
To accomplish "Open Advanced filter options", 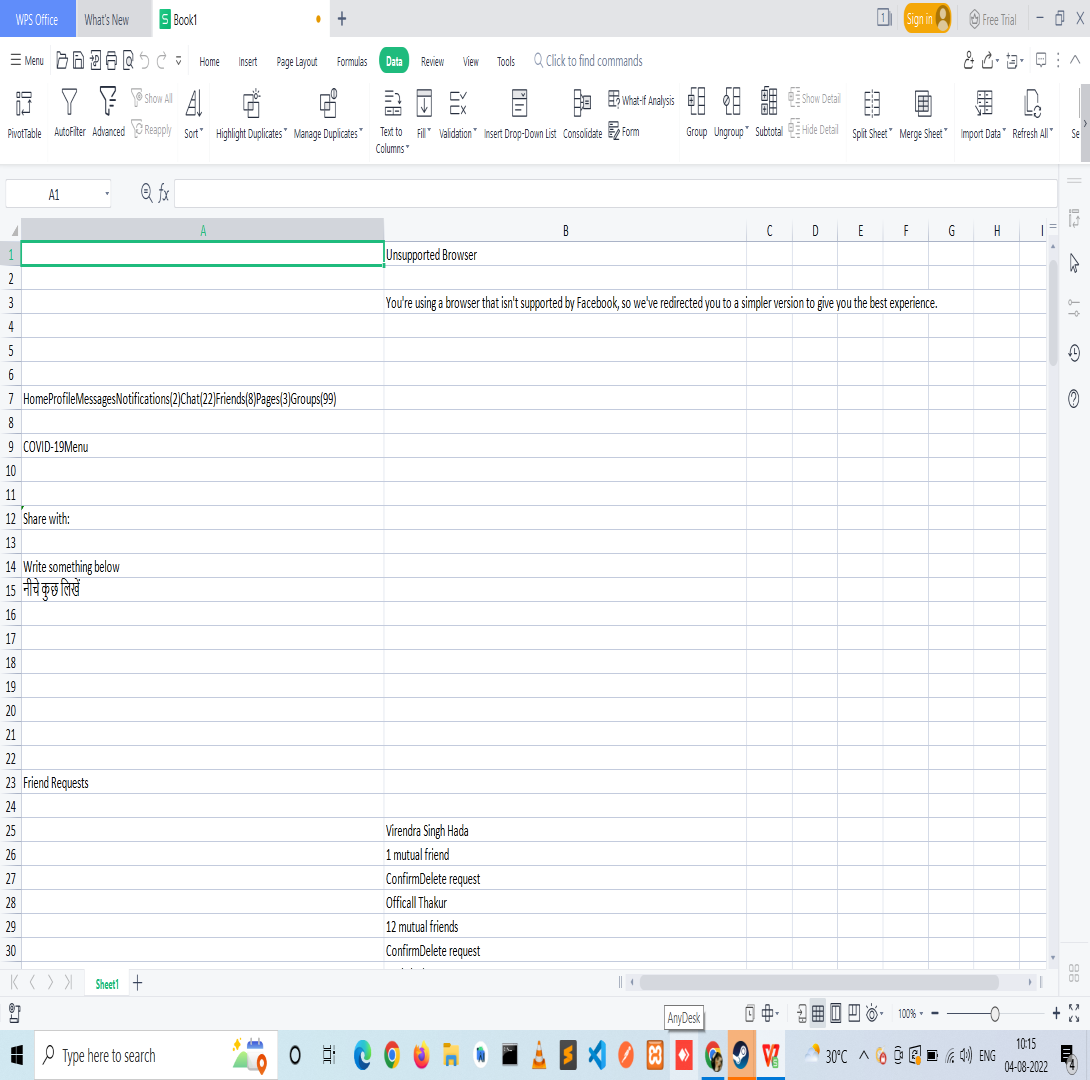I will [108, 113].
